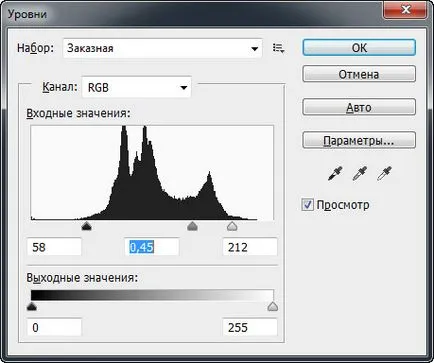Select the input highlights white slider

tap(232, 226)
